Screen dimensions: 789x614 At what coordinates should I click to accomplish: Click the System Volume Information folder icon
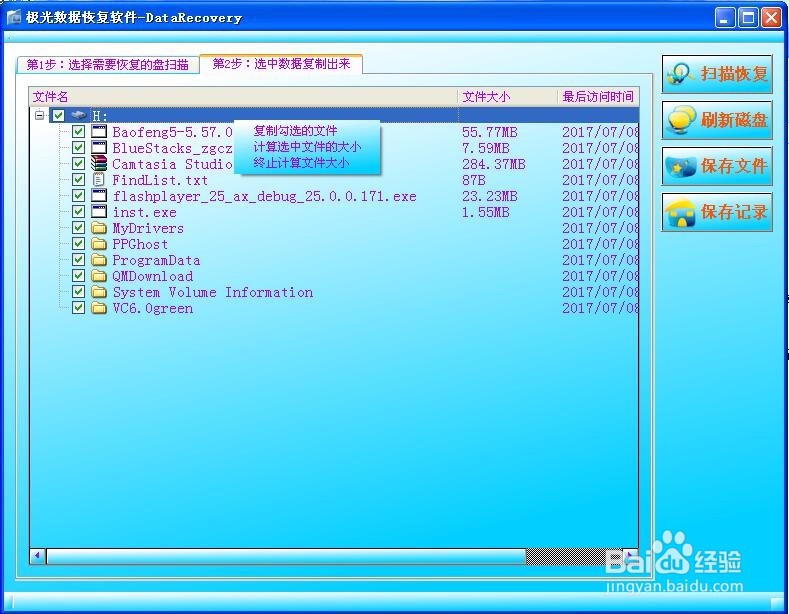tap(99, 292)
